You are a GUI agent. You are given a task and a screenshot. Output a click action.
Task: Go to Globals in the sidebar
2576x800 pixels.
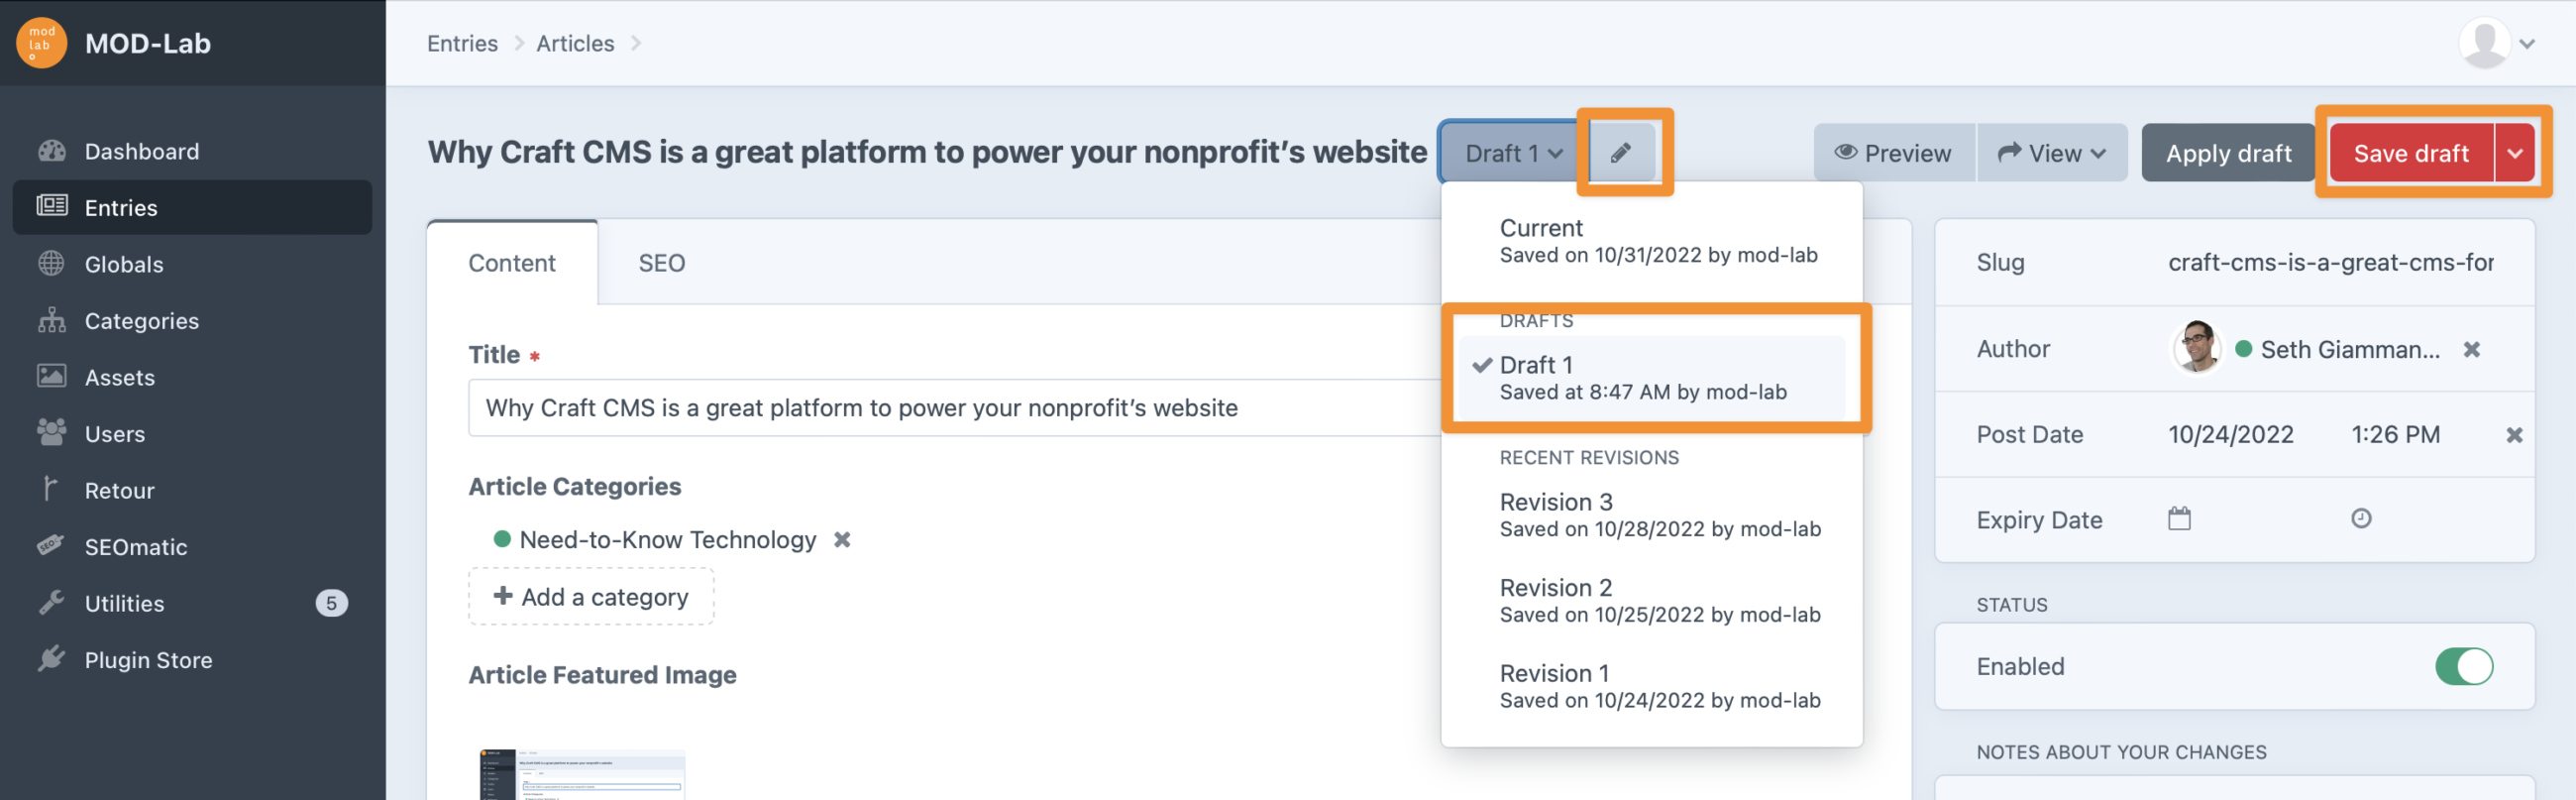coord(192,264)
